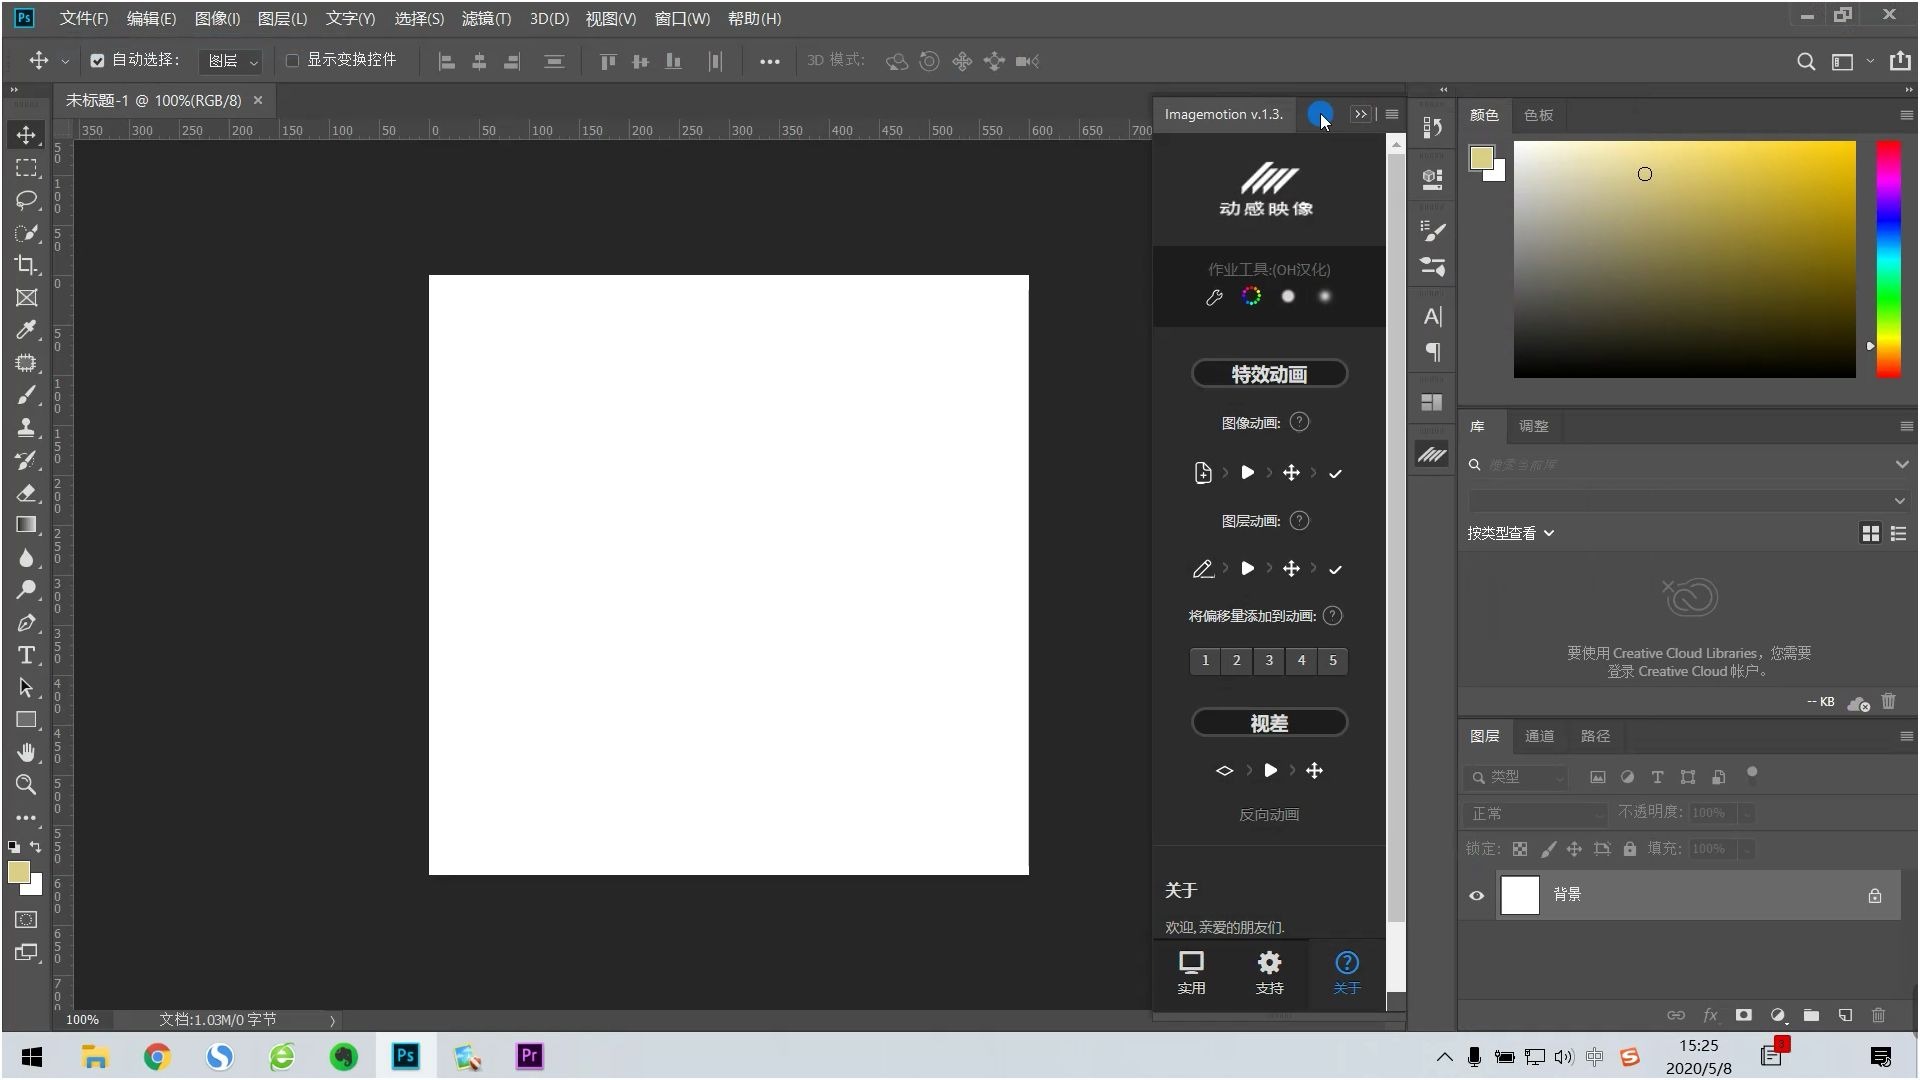Select the Eyedropper tool
1920x1080 pixels.
pos(26,330)
